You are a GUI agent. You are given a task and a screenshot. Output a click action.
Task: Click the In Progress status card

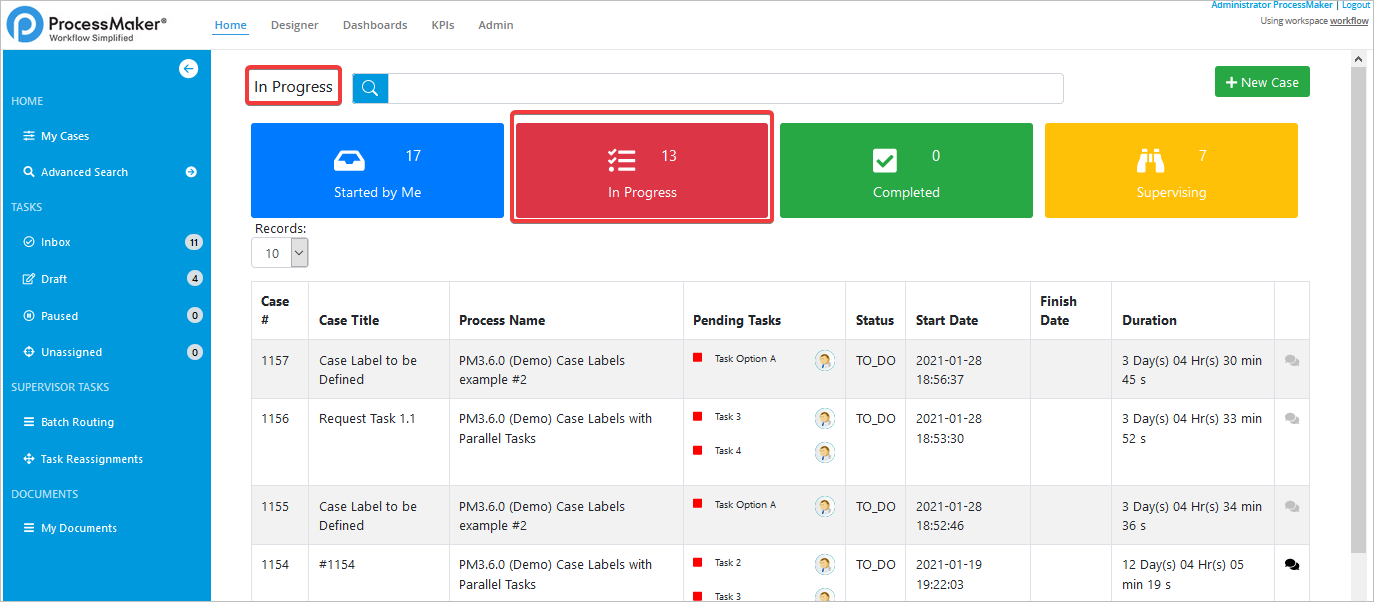pos(641,170)
